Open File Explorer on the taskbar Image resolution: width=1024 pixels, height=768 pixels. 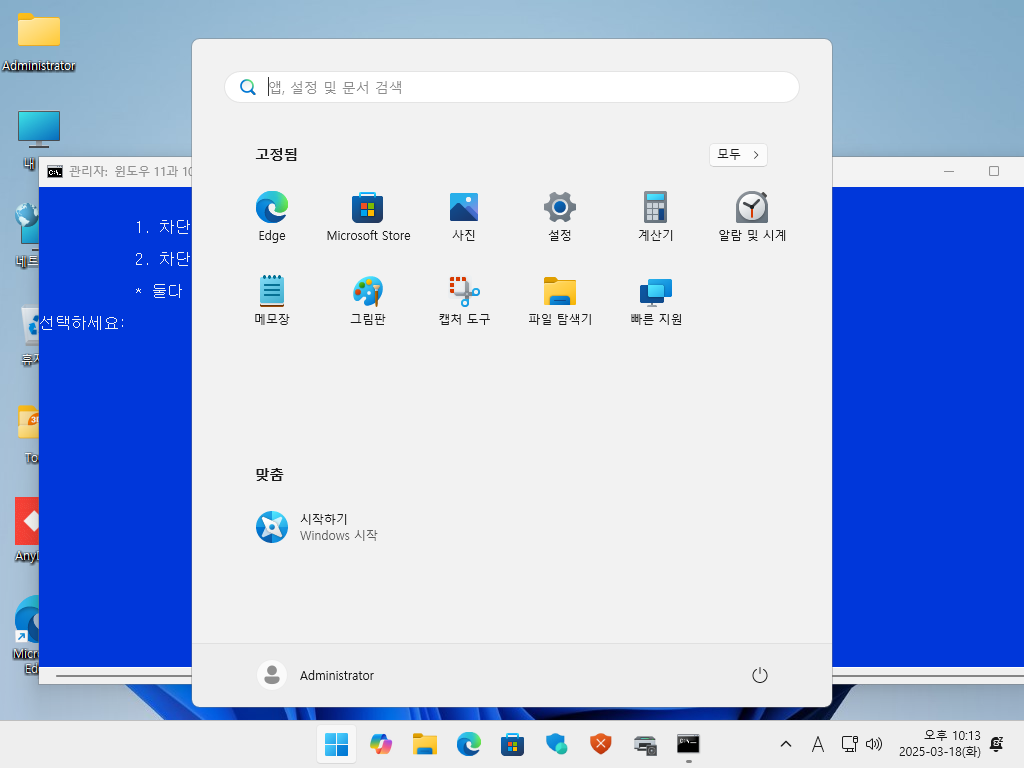(x=424, y=744)
